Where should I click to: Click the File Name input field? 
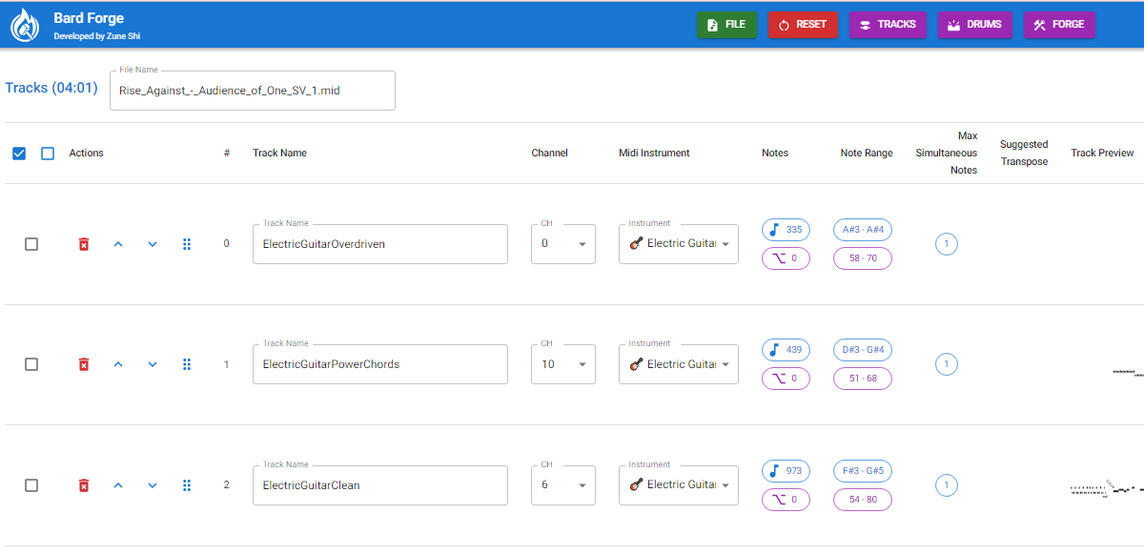click(x=252, y=91)
